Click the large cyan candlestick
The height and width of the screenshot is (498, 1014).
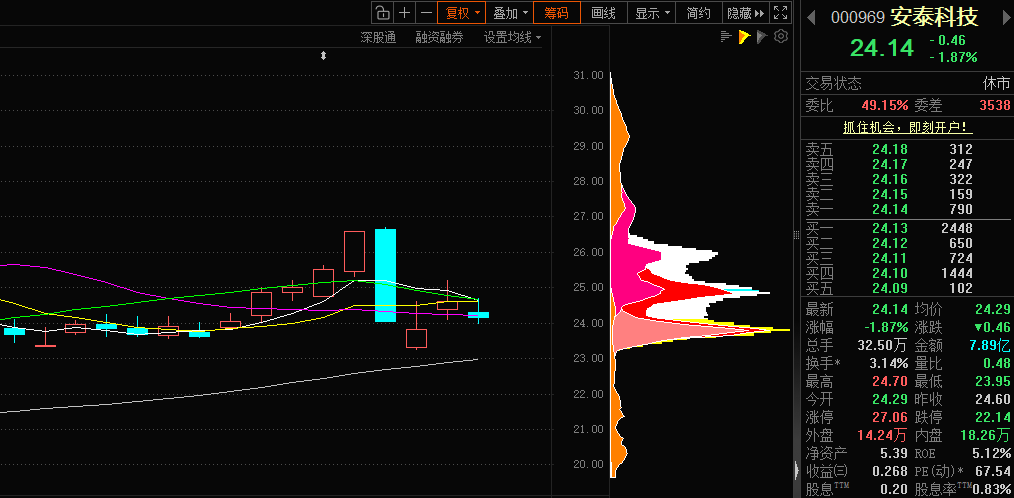[385, 275]
